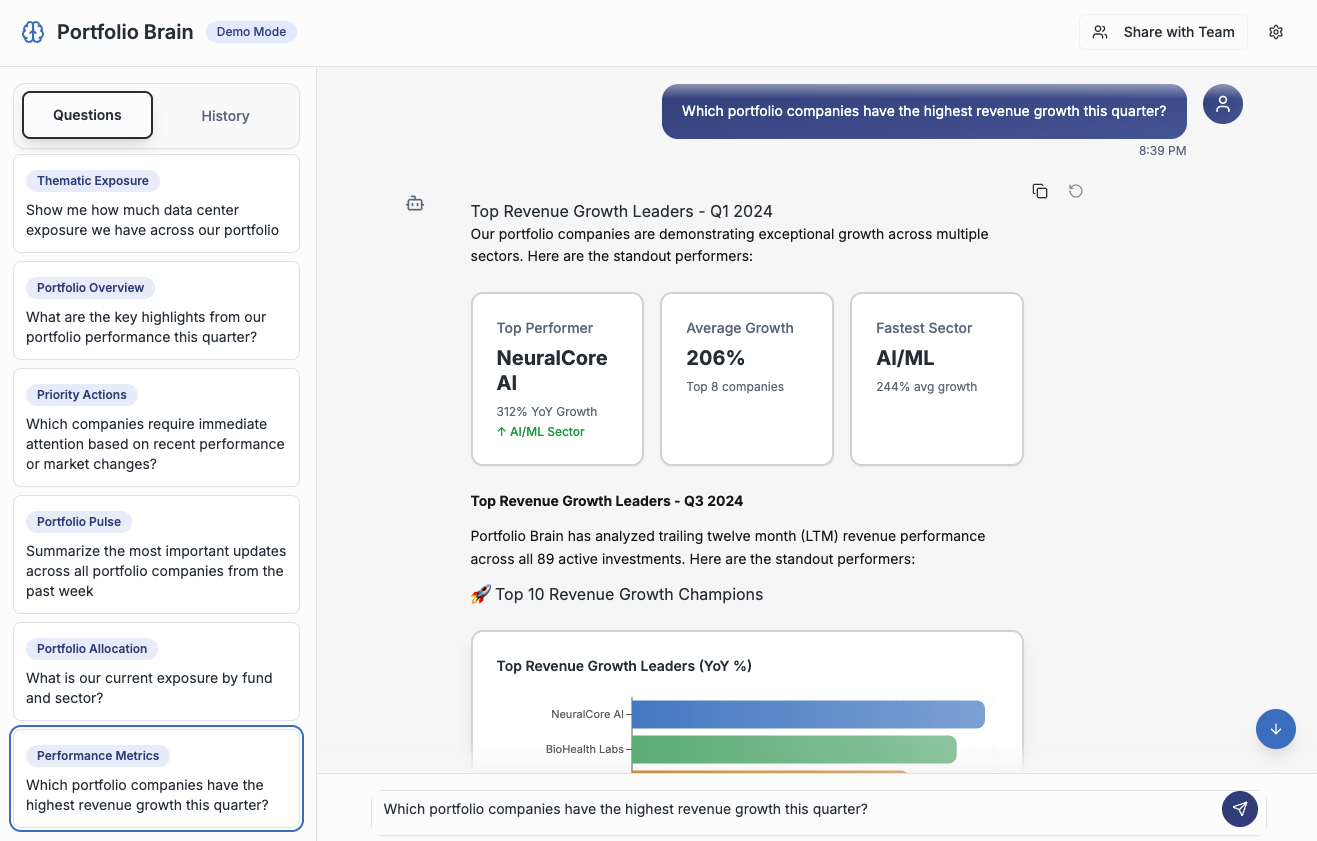Click the 'BioHealth Labs' chart axis label
This screenshot has height=841, width=1317.
click(x=585, y=749)
